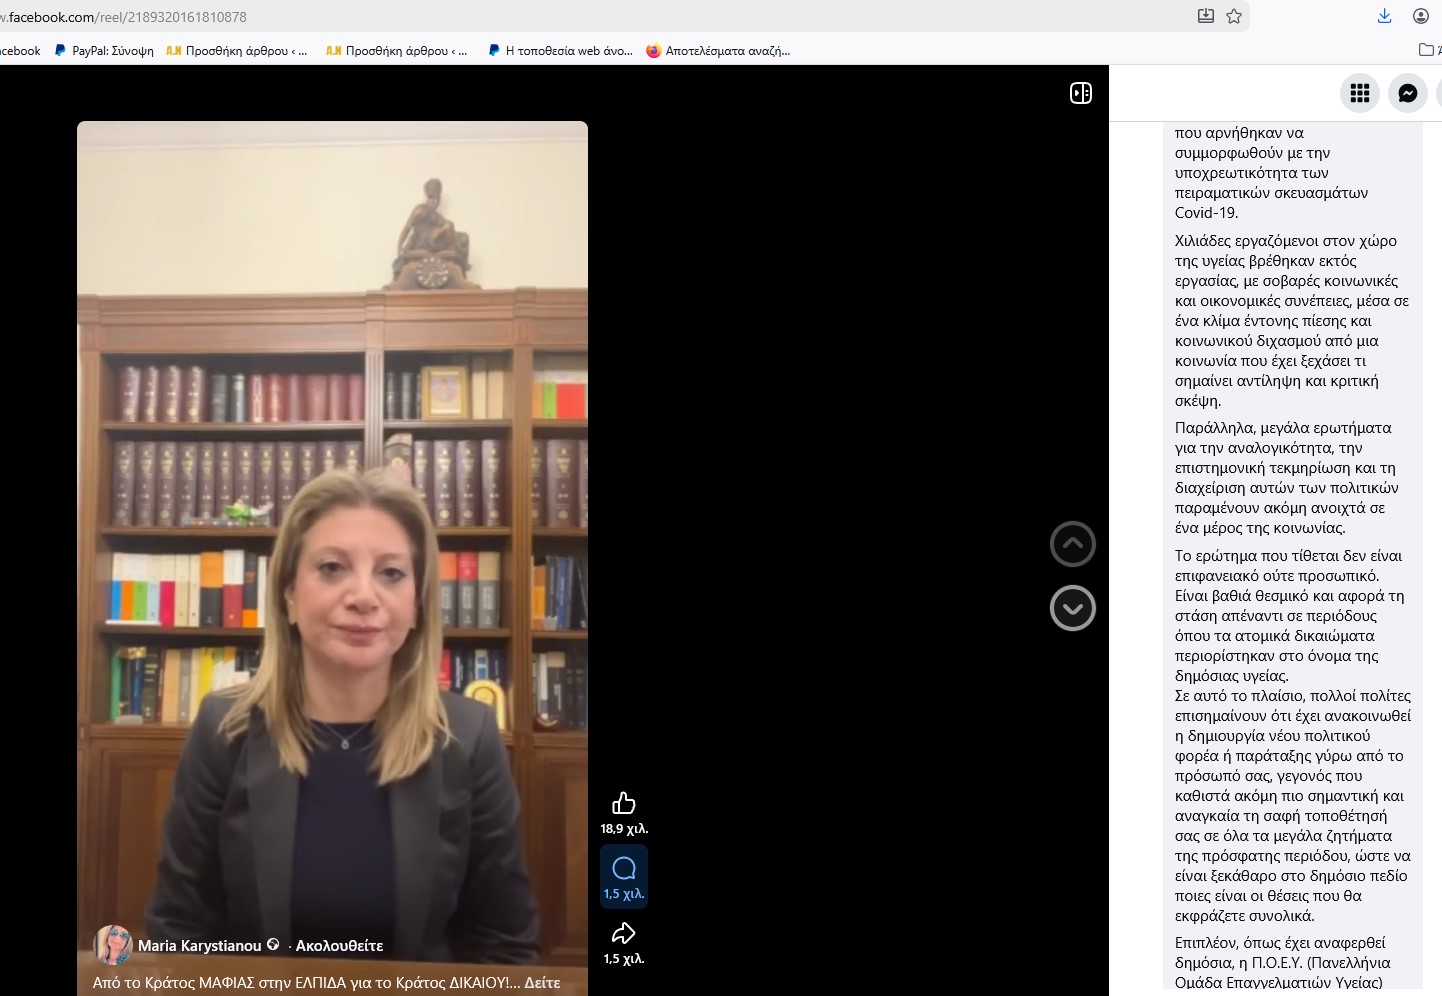Open Maria Karystianou profile name

tap(200, 946)
